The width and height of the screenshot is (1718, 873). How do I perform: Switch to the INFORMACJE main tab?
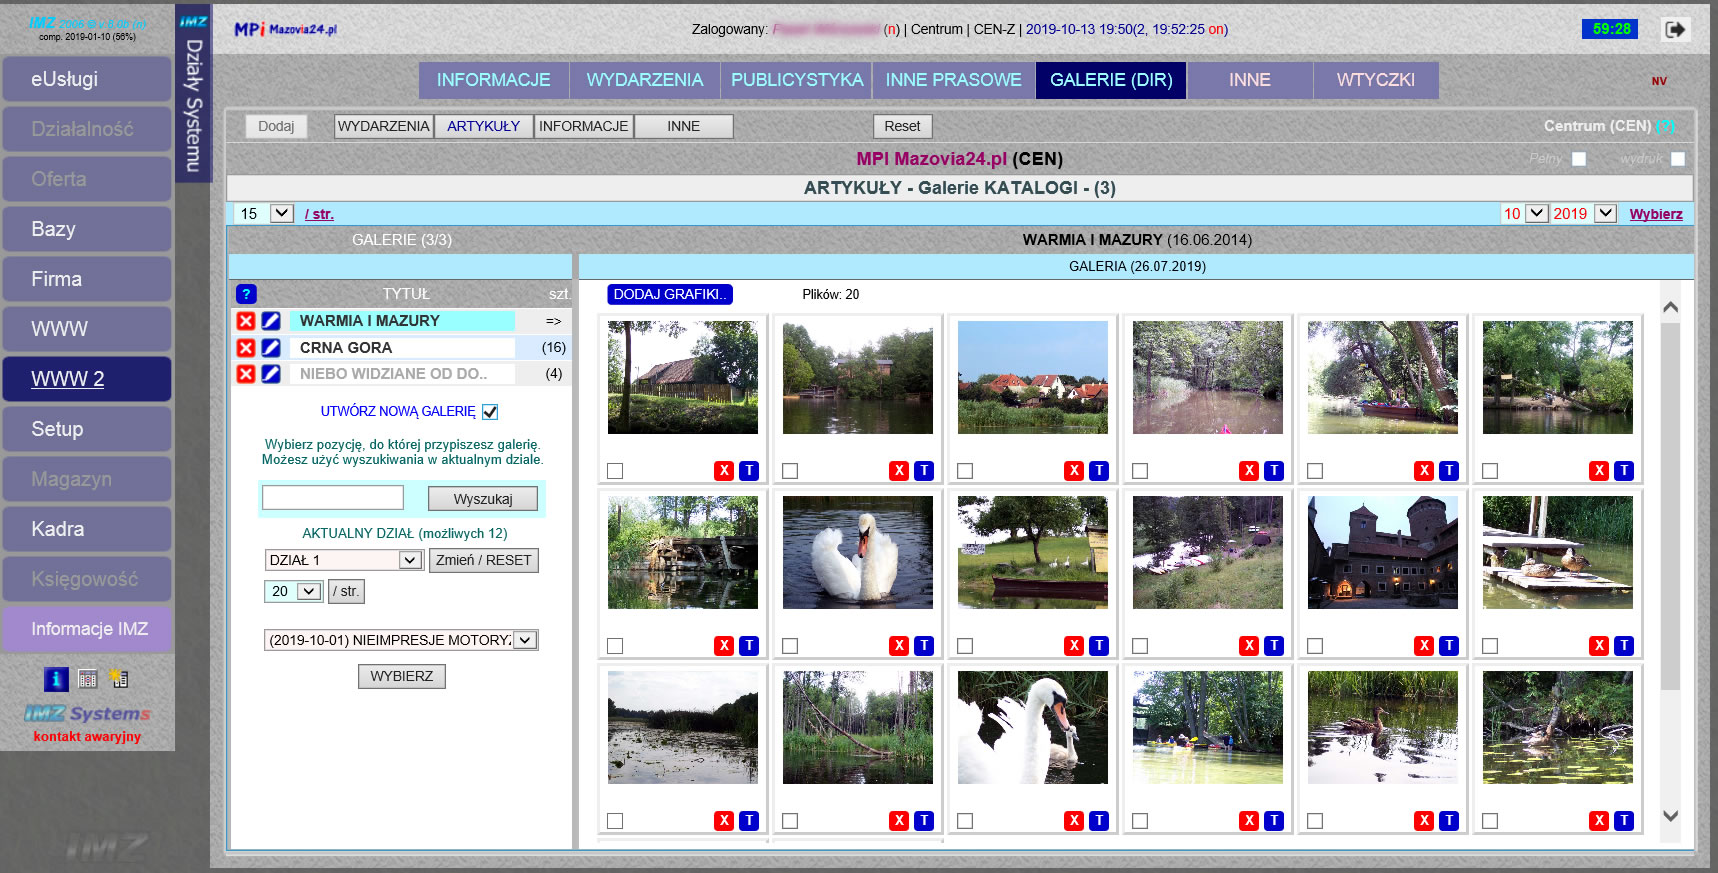[x=493, y=80]
